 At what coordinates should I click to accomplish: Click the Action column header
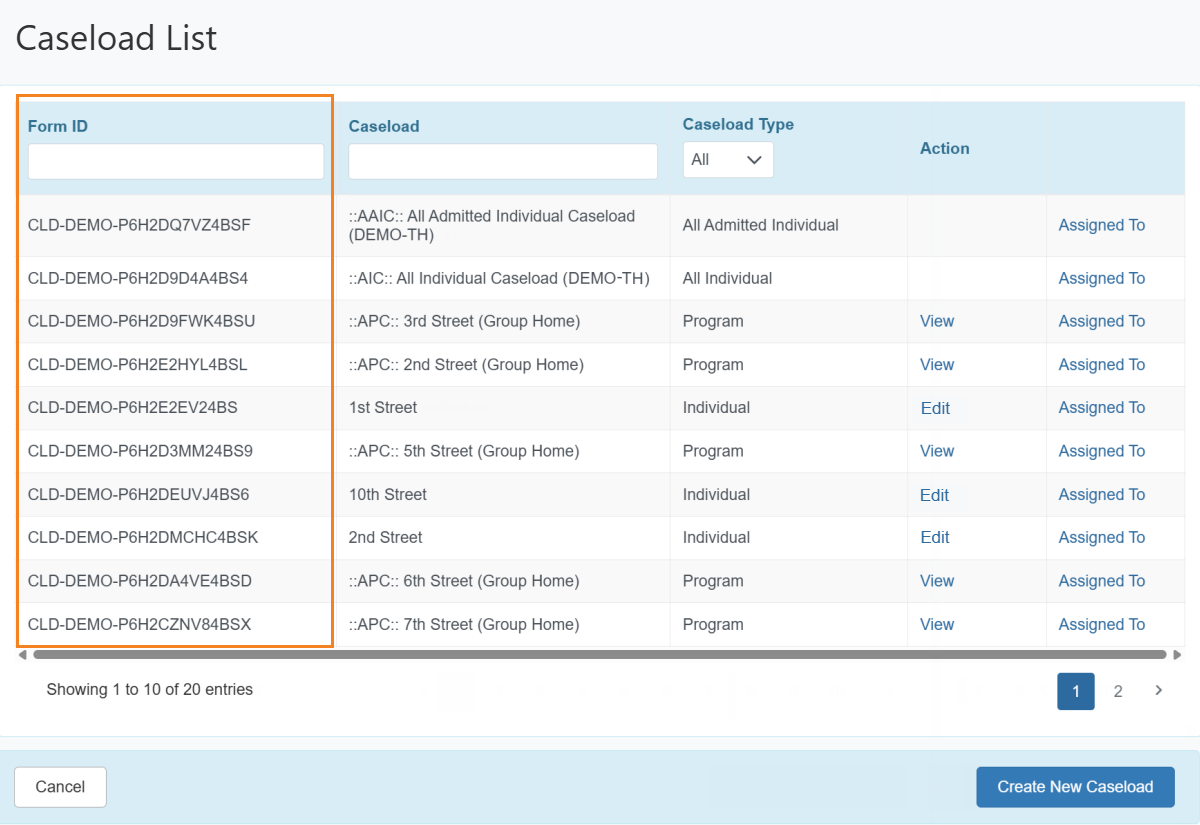click(945, 148)
